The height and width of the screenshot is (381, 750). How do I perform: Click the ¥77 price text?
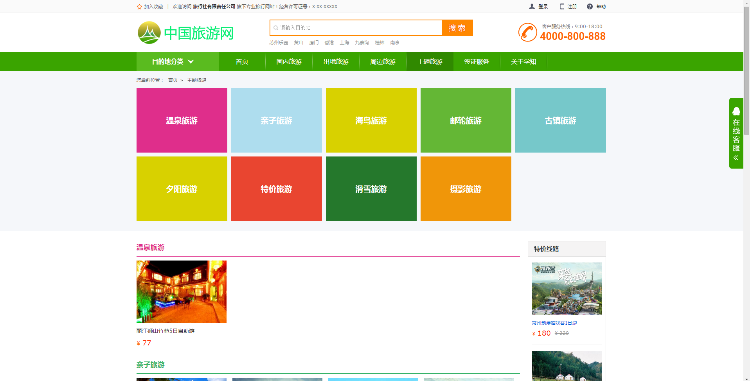point(144,343)
